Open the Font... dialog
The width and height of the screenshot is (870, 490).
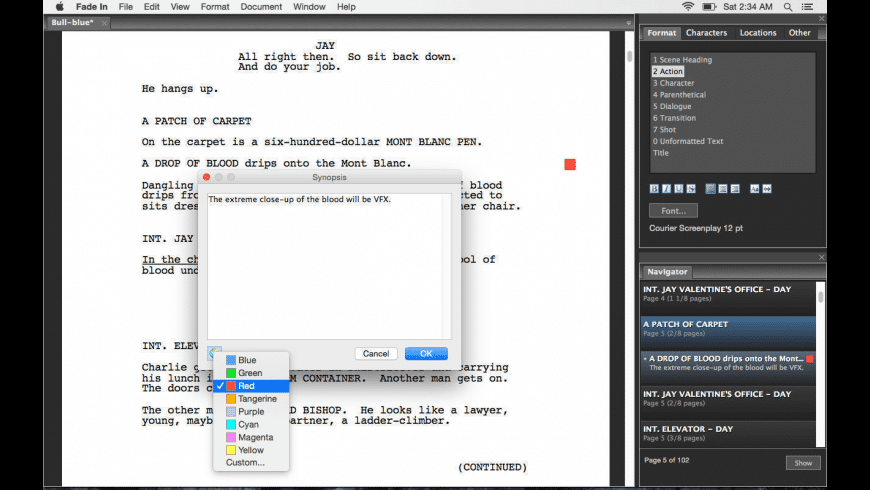pyautogui.click(x=674, y=211)
